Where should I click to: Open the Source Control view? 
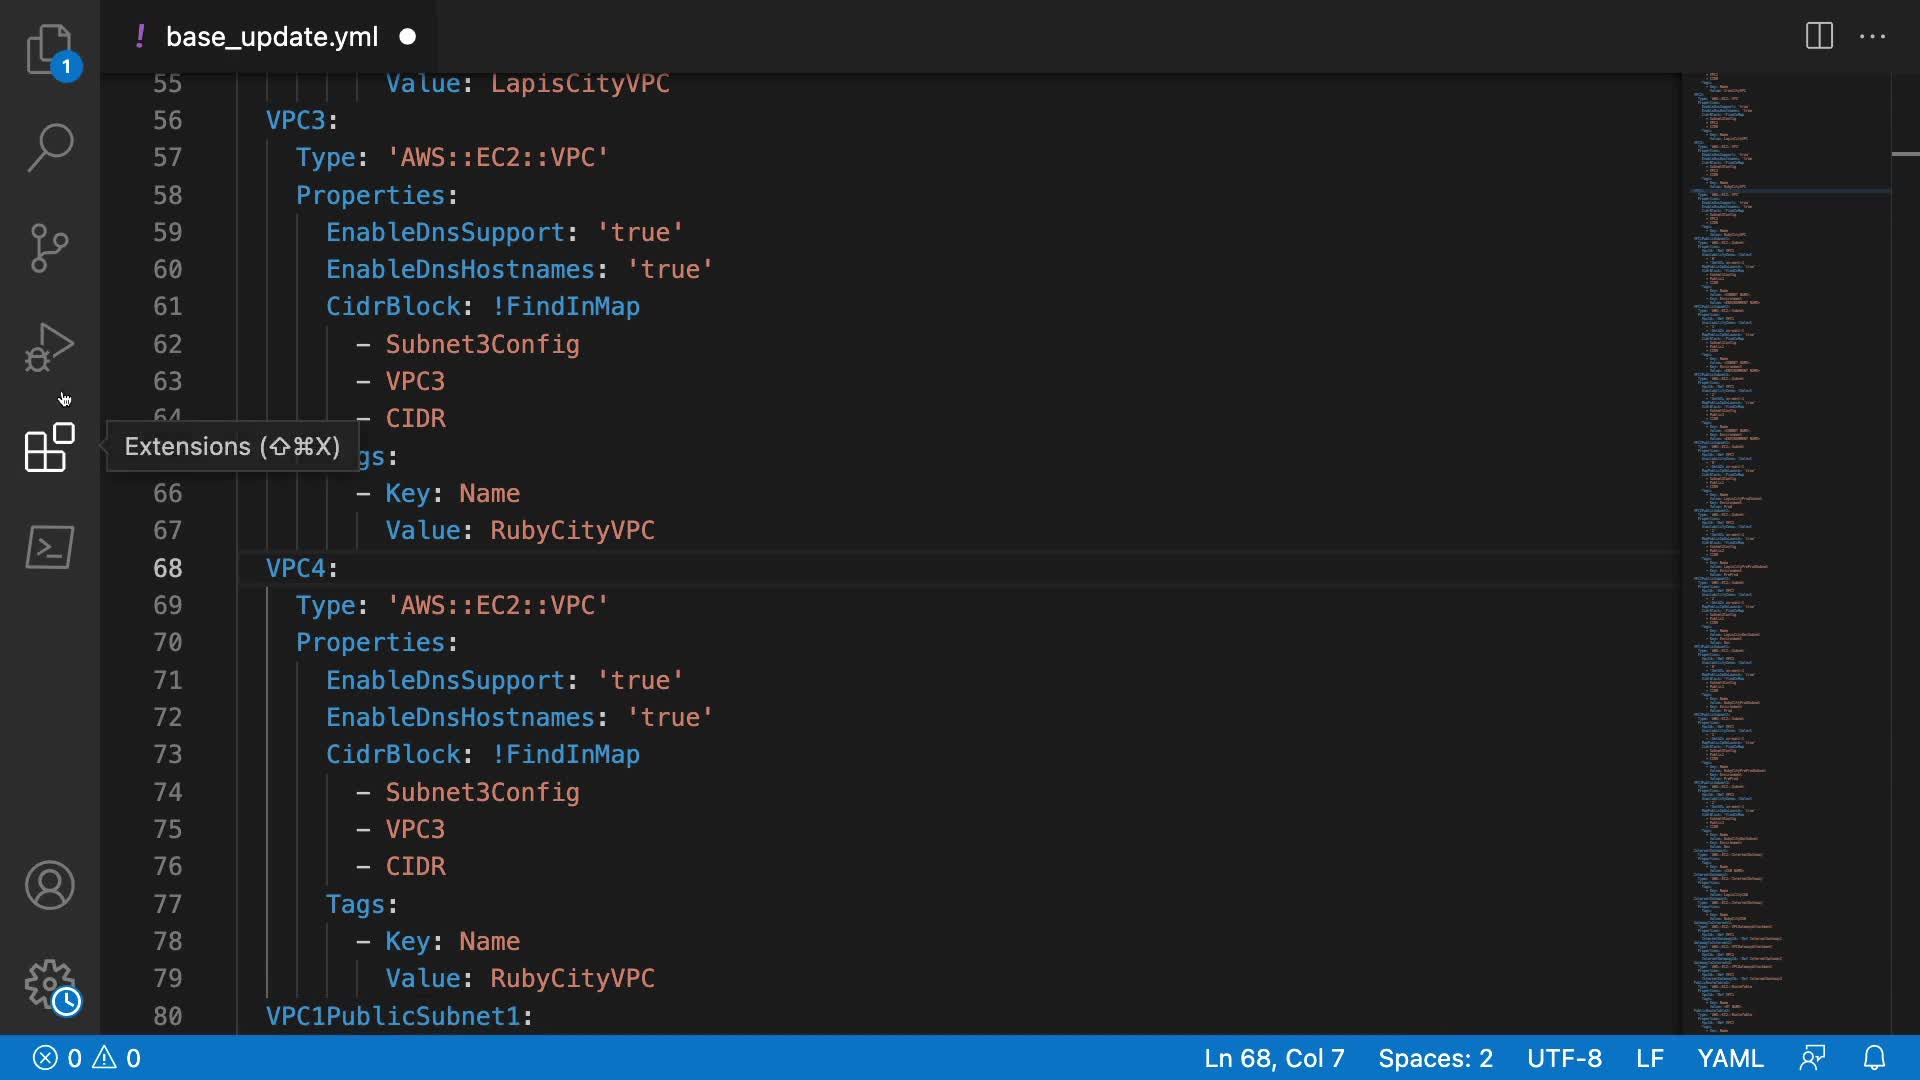point(49,248)
